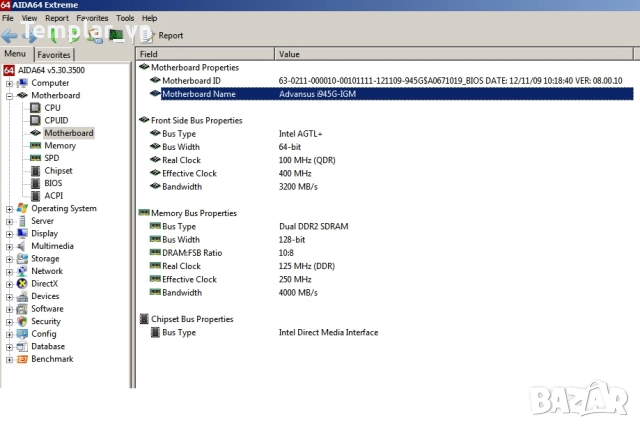640x428 pixels.
Task: Select the BIOS tree item
Action: 53,183
